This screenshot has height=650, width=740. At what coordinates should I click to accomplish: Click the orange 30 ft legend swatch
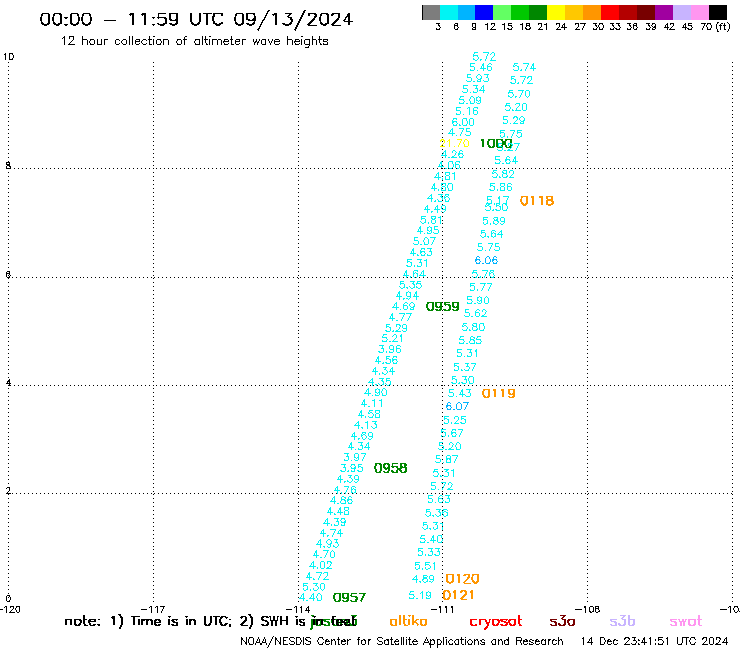coord(592,12)
